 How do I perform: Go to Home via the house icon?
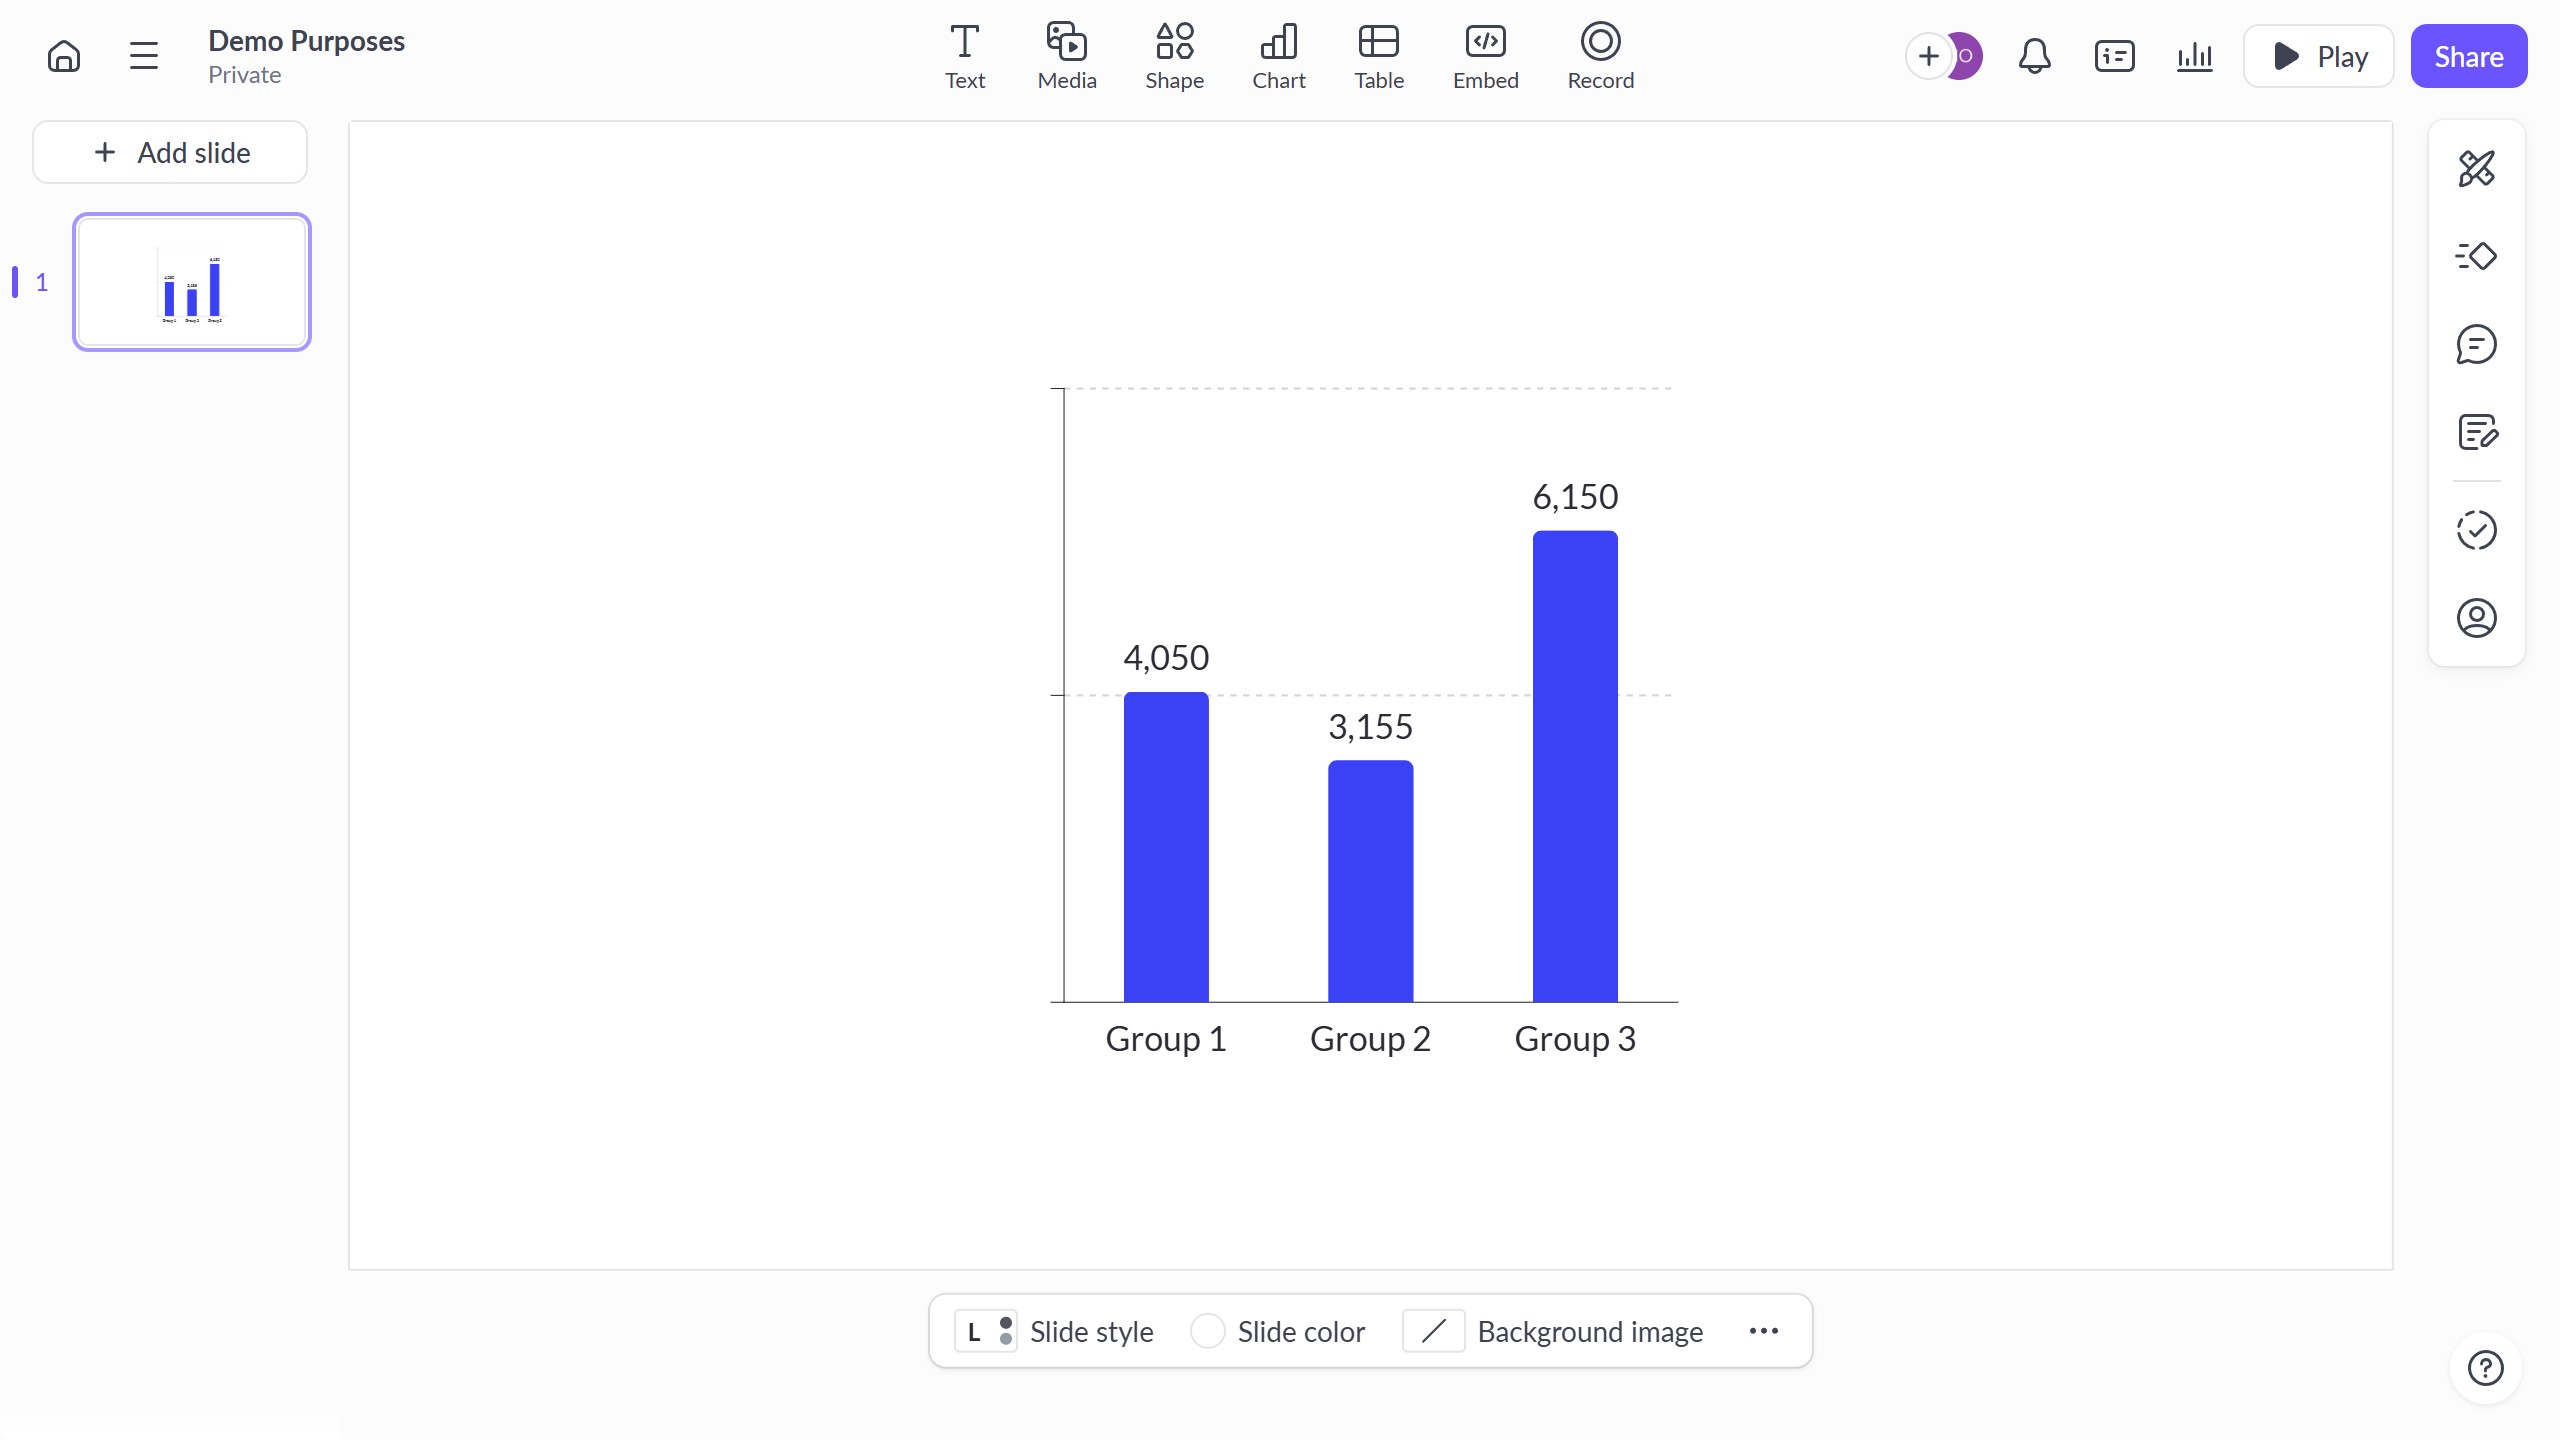(x=63, y=55)
